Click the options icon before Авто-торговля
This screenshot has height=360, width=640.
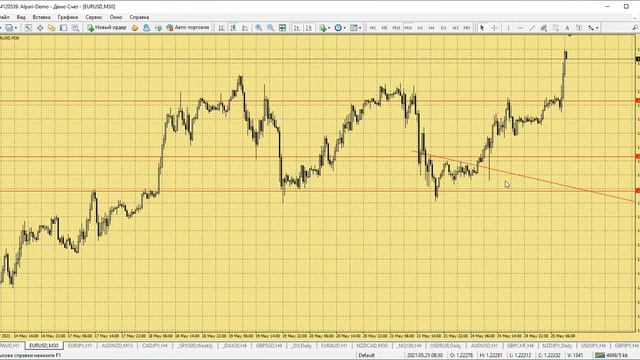coord(158,27)
